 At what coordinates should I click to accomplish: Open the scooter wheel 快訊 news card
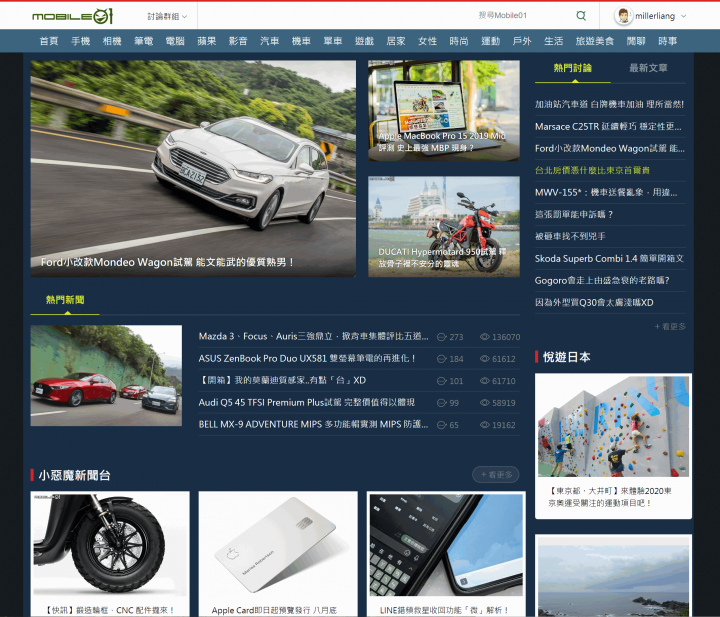(110, 554)
